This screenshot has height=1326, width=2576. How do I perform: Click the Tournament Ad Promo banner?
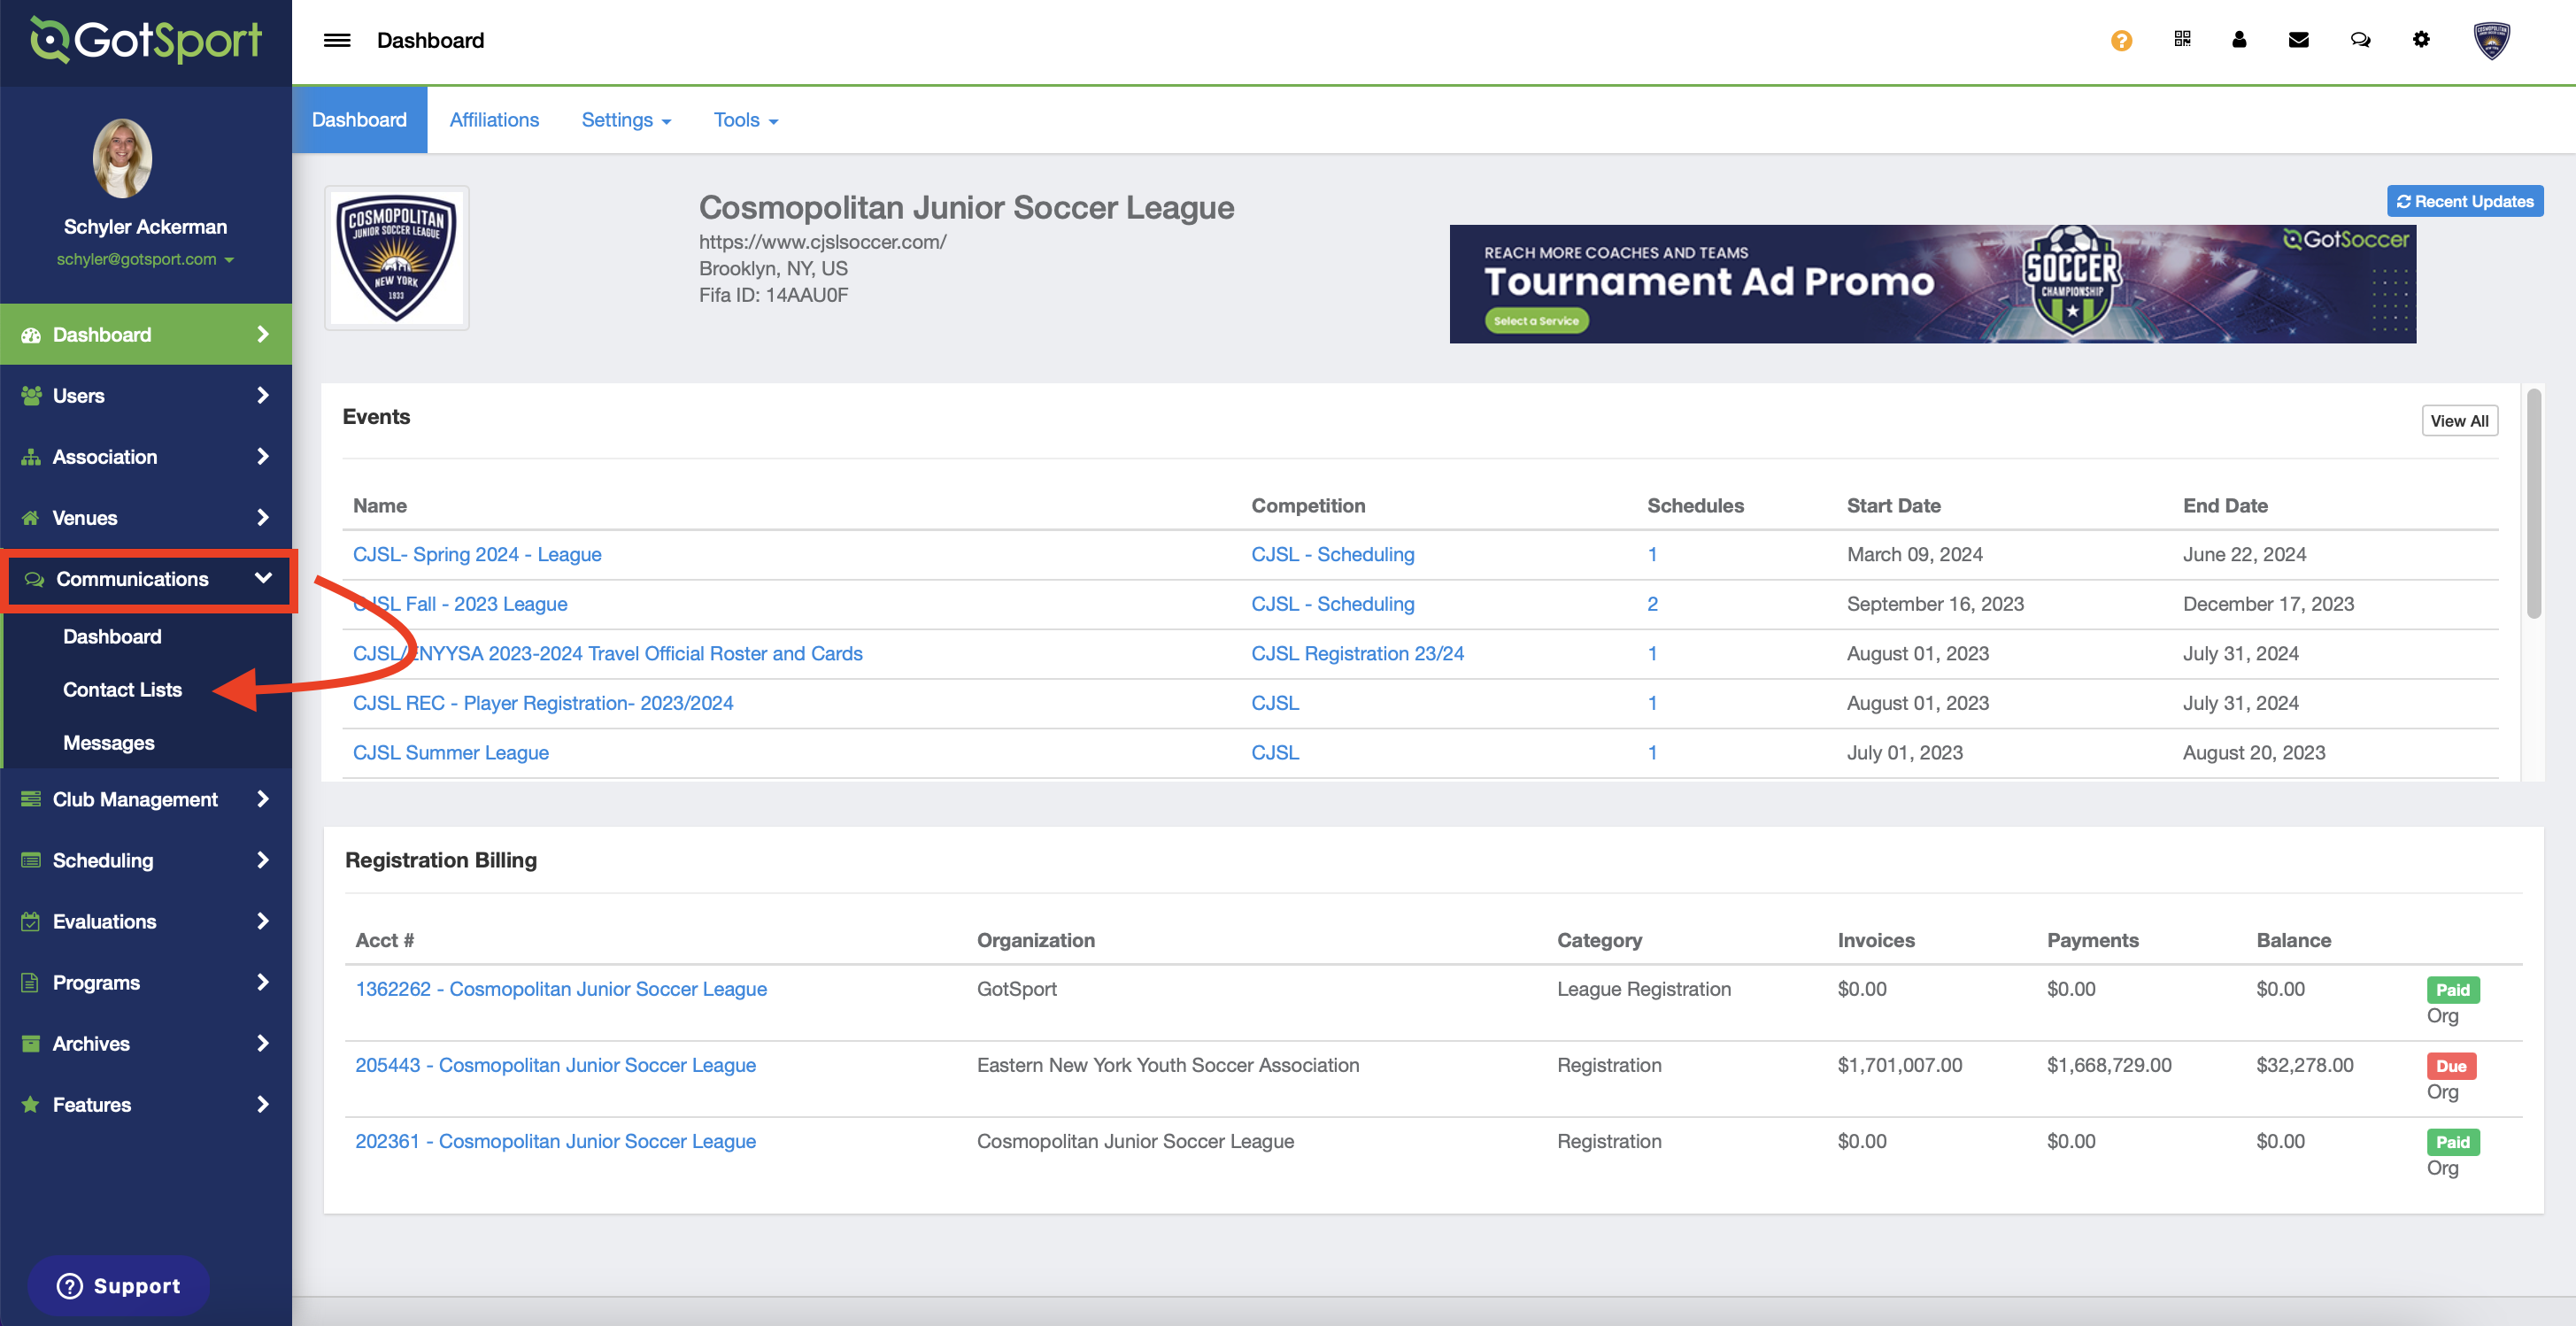point(1932,284)
